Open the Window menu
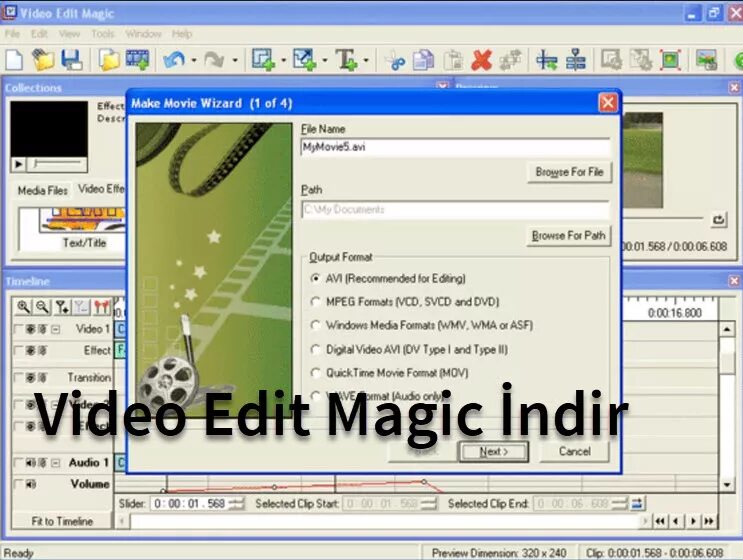This screenshot has width=743, height=560. pyautogui.click(x=144, y=34)
